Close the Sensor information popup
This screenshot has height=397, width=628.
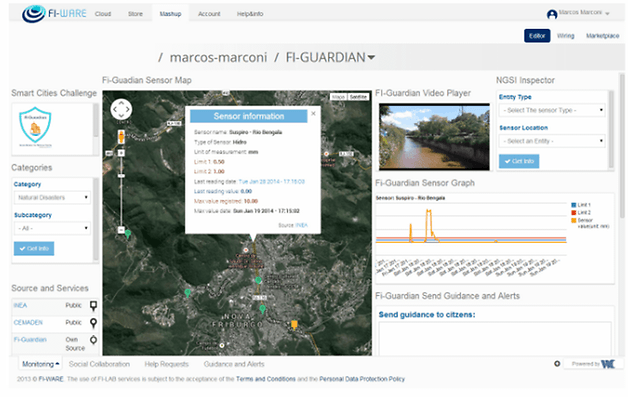coord(314,114)
